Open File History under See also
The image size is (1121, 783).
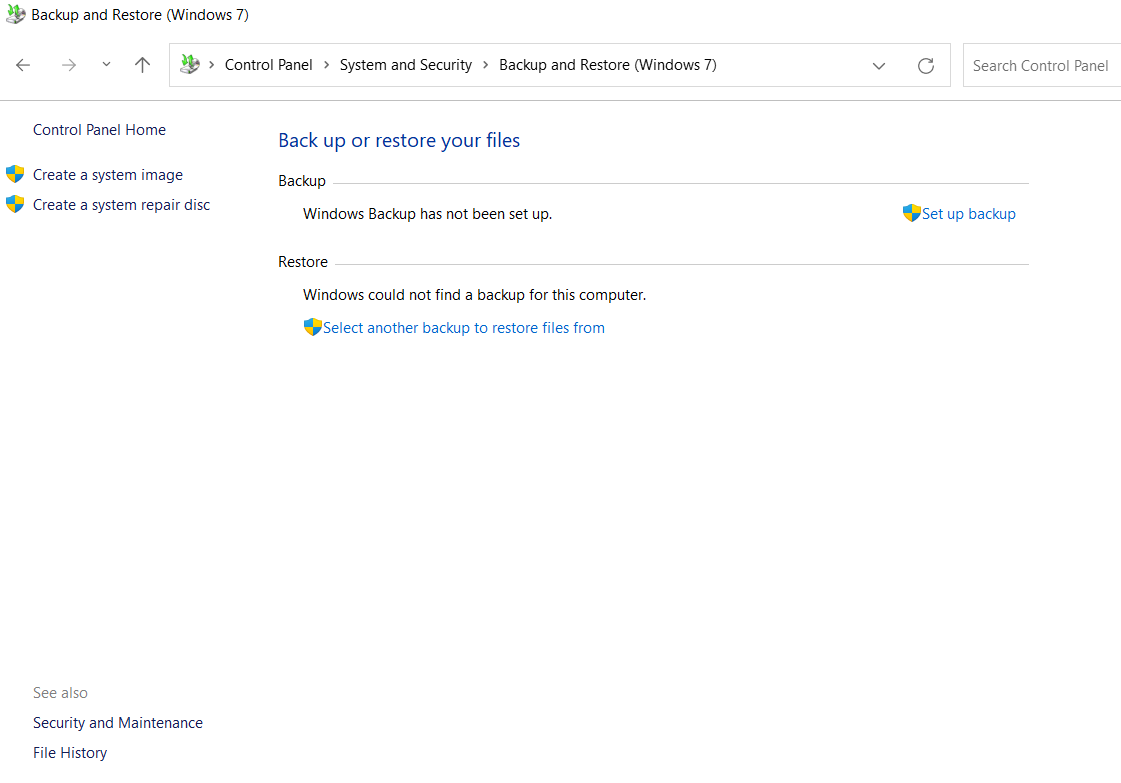[x=70, y=753]
